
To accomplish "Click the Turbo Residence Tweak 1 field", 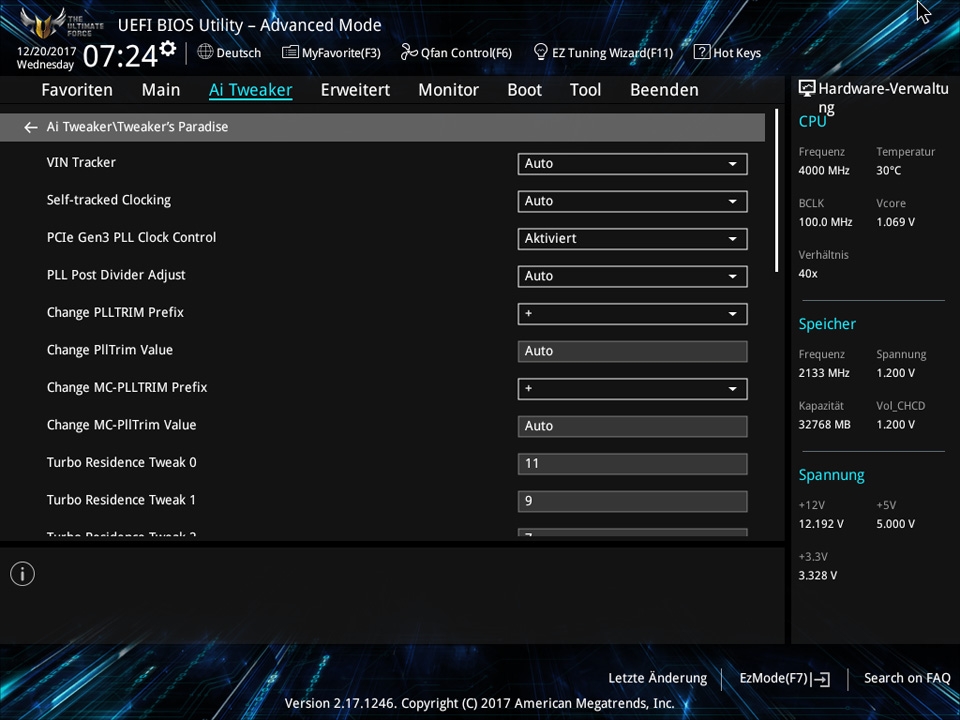I will point(632,501).
